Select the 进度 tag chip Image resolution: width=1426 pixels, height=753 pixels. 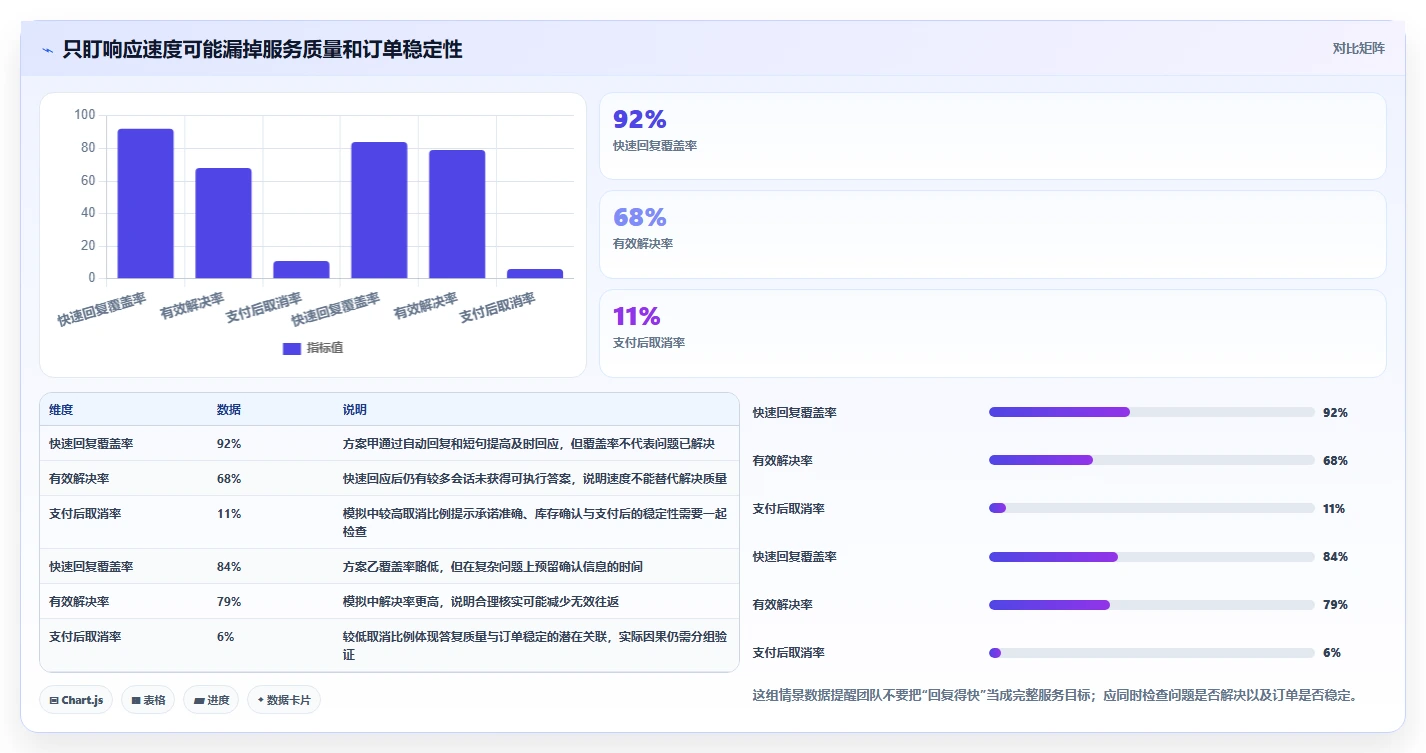pyautogui.click(x=211, y=700)
